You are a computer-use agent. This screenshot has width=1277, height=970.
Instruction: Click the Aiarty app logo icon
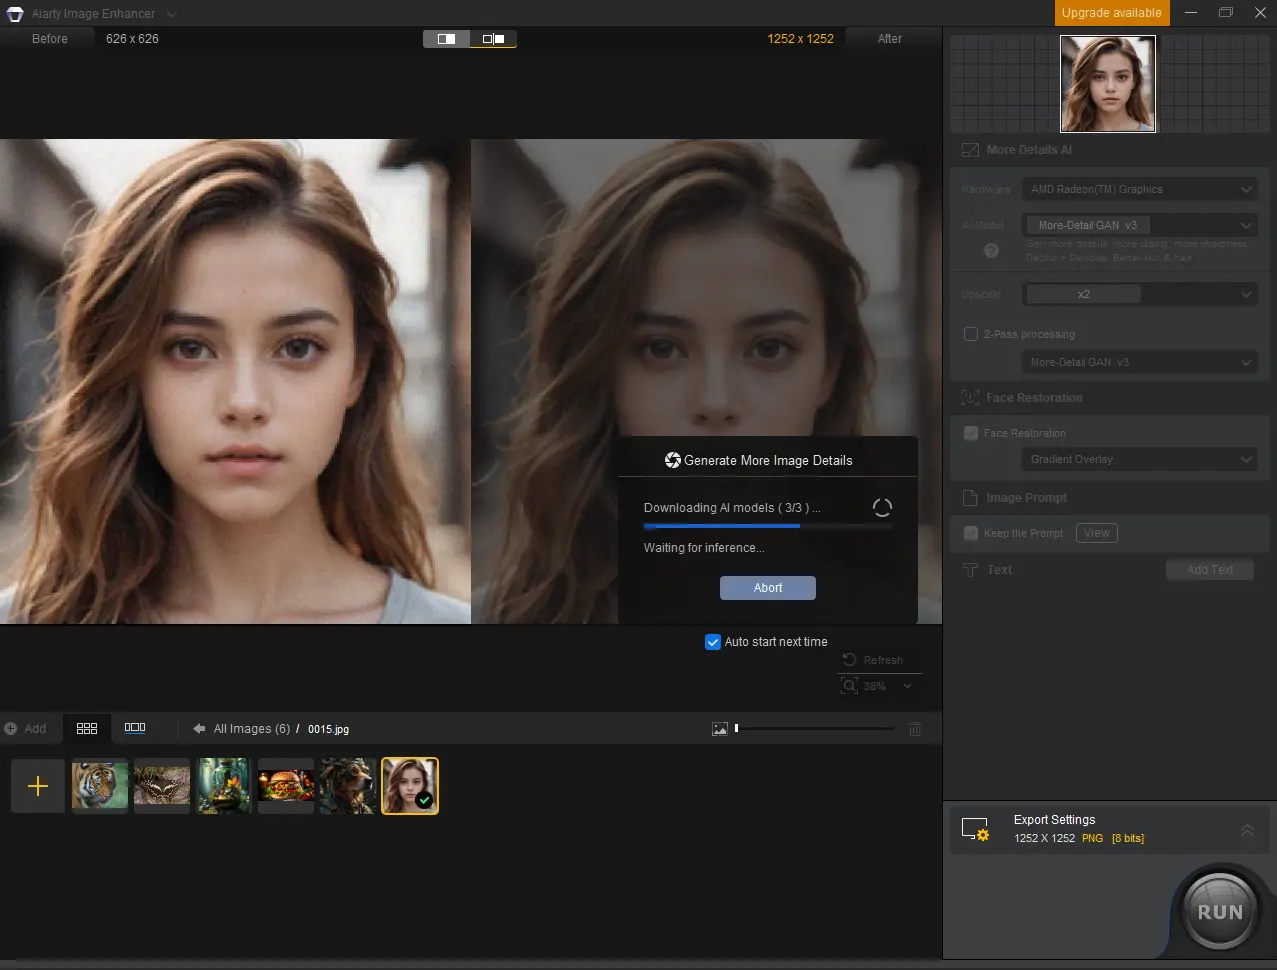pos(15,14)
